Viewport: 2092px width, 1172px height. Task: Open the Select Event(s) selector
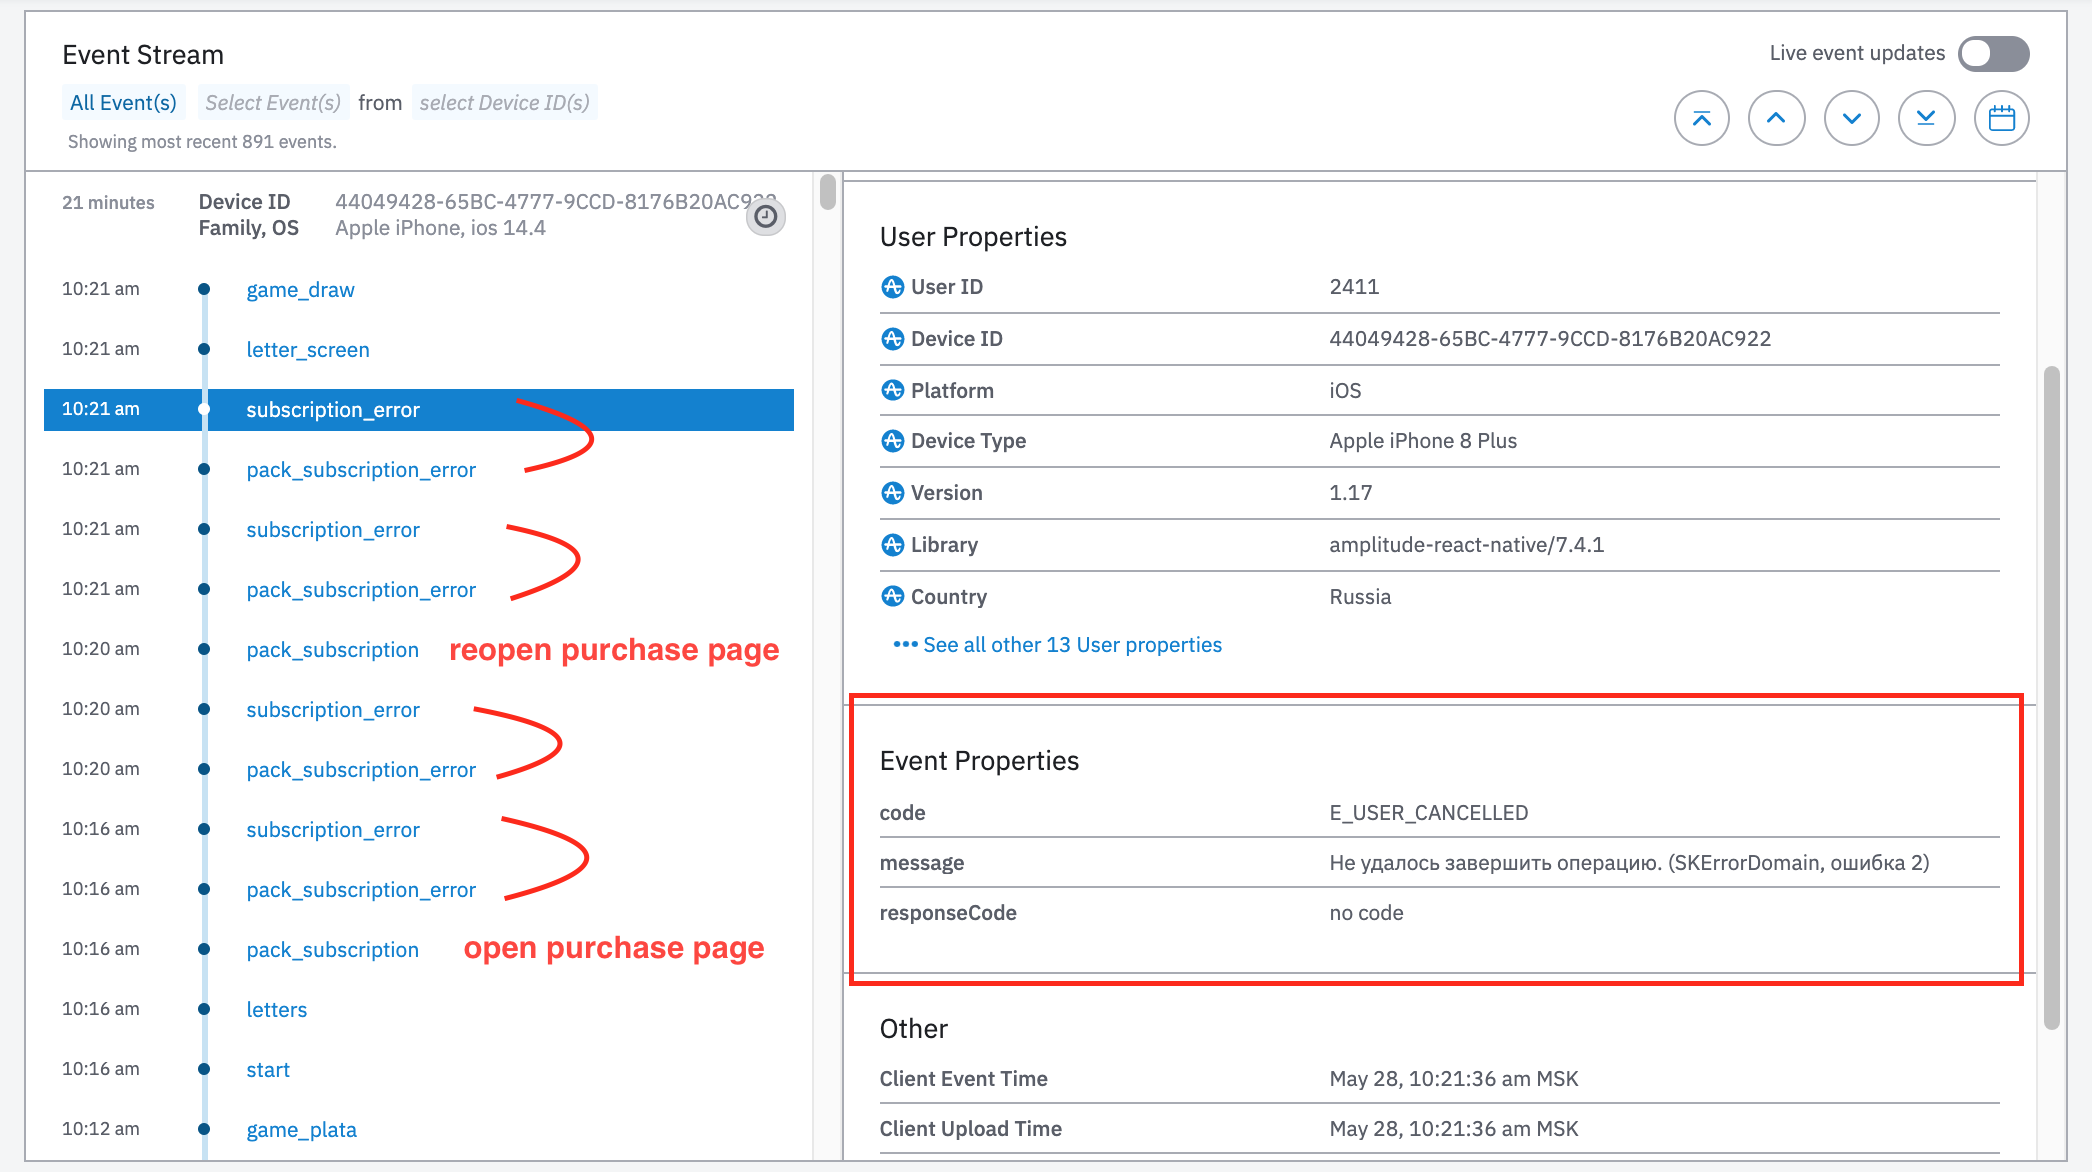click(x=272, y=101)
